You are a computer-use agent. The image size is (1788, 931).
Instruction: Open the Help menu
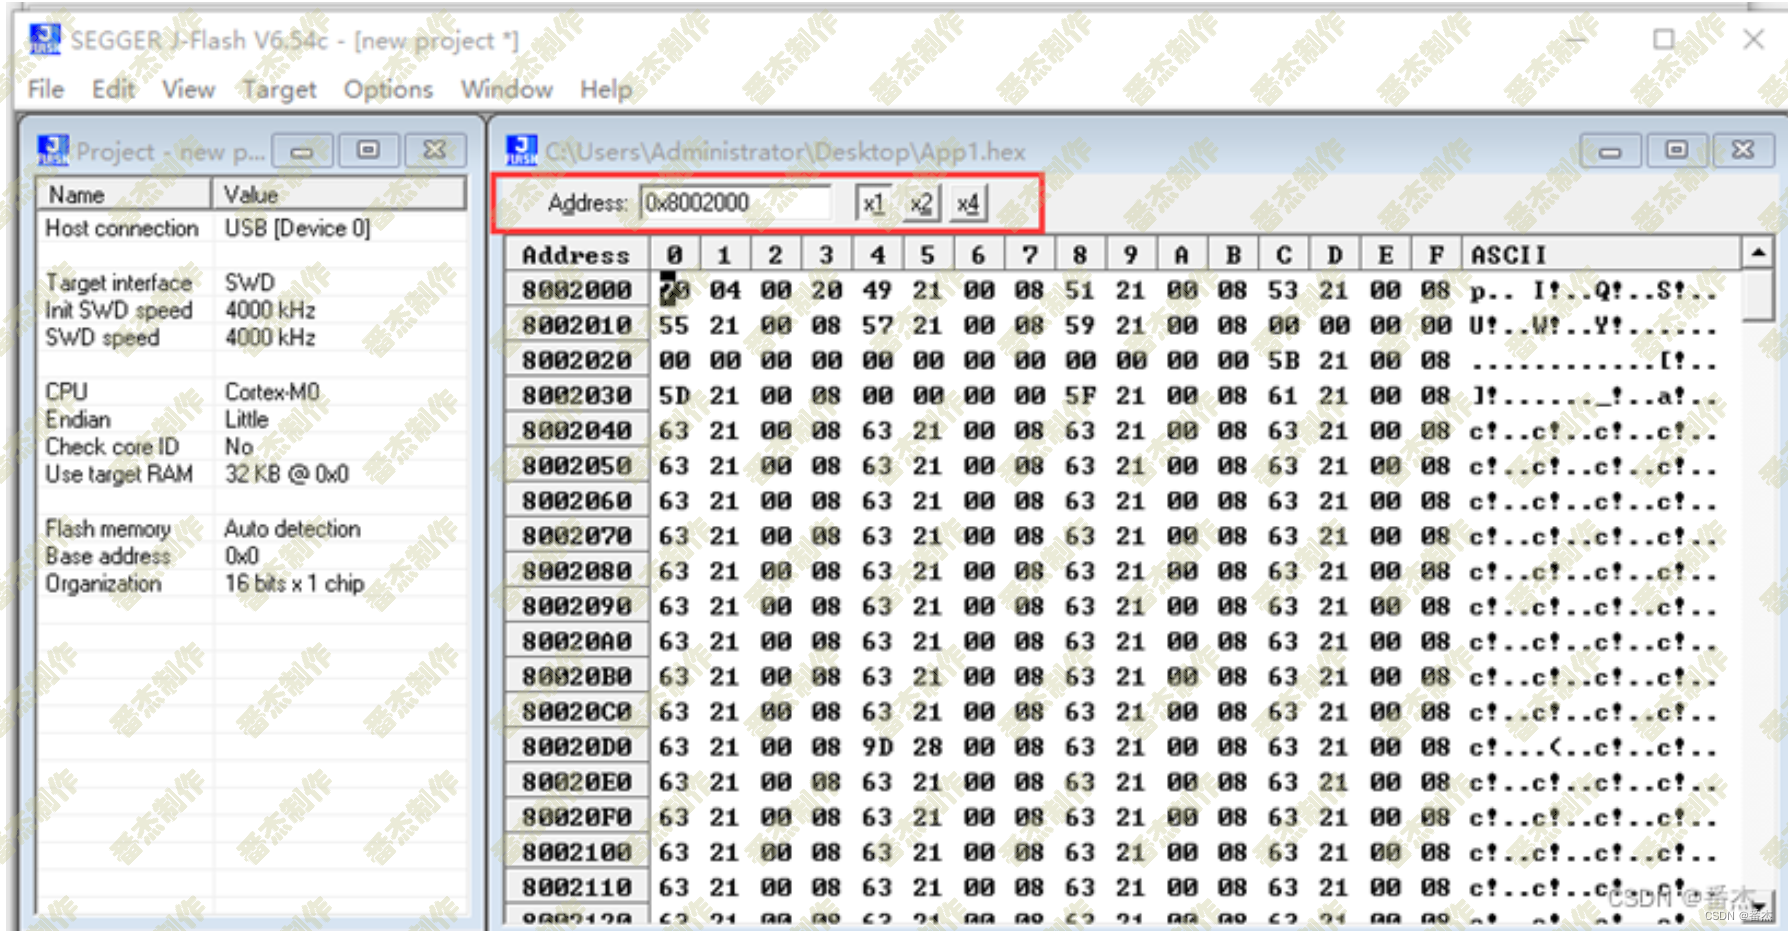[605, 89]
